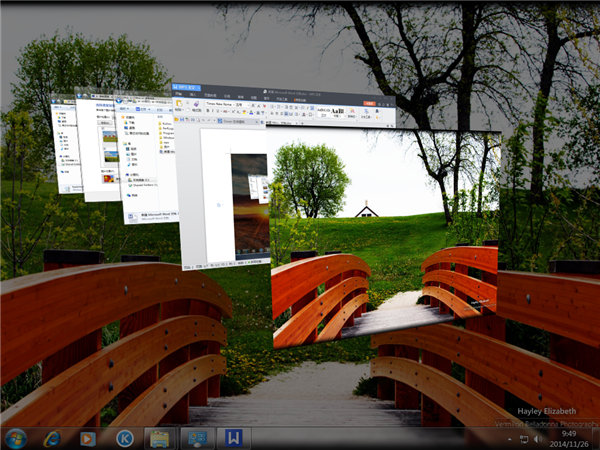
Task: Launch Internet Explorer from the taskbar
Action: pyautogui.click(x=51, y=438)
